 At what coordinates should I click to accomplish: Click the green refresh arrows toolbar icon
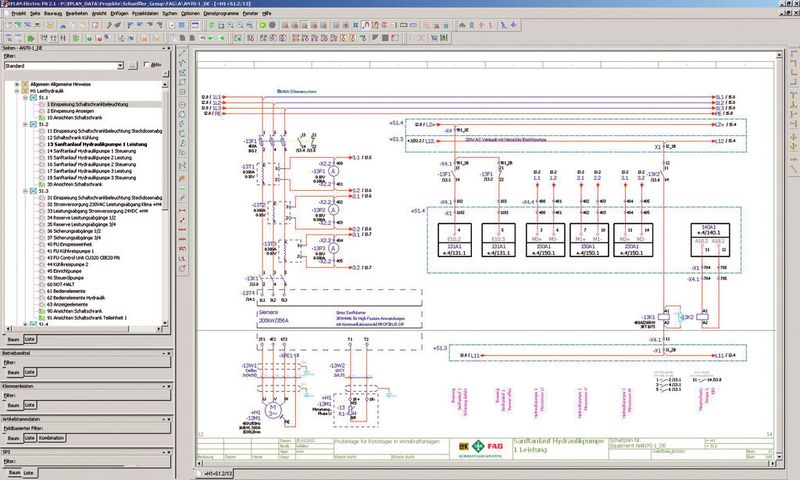point(212,24)
